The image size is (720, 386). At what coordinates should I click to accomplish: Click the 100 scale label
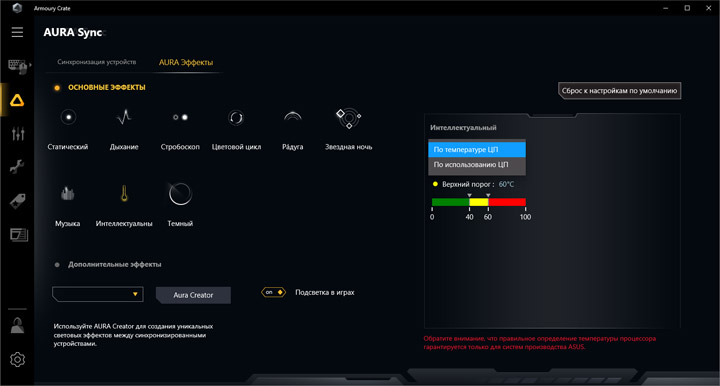[525, 217]
